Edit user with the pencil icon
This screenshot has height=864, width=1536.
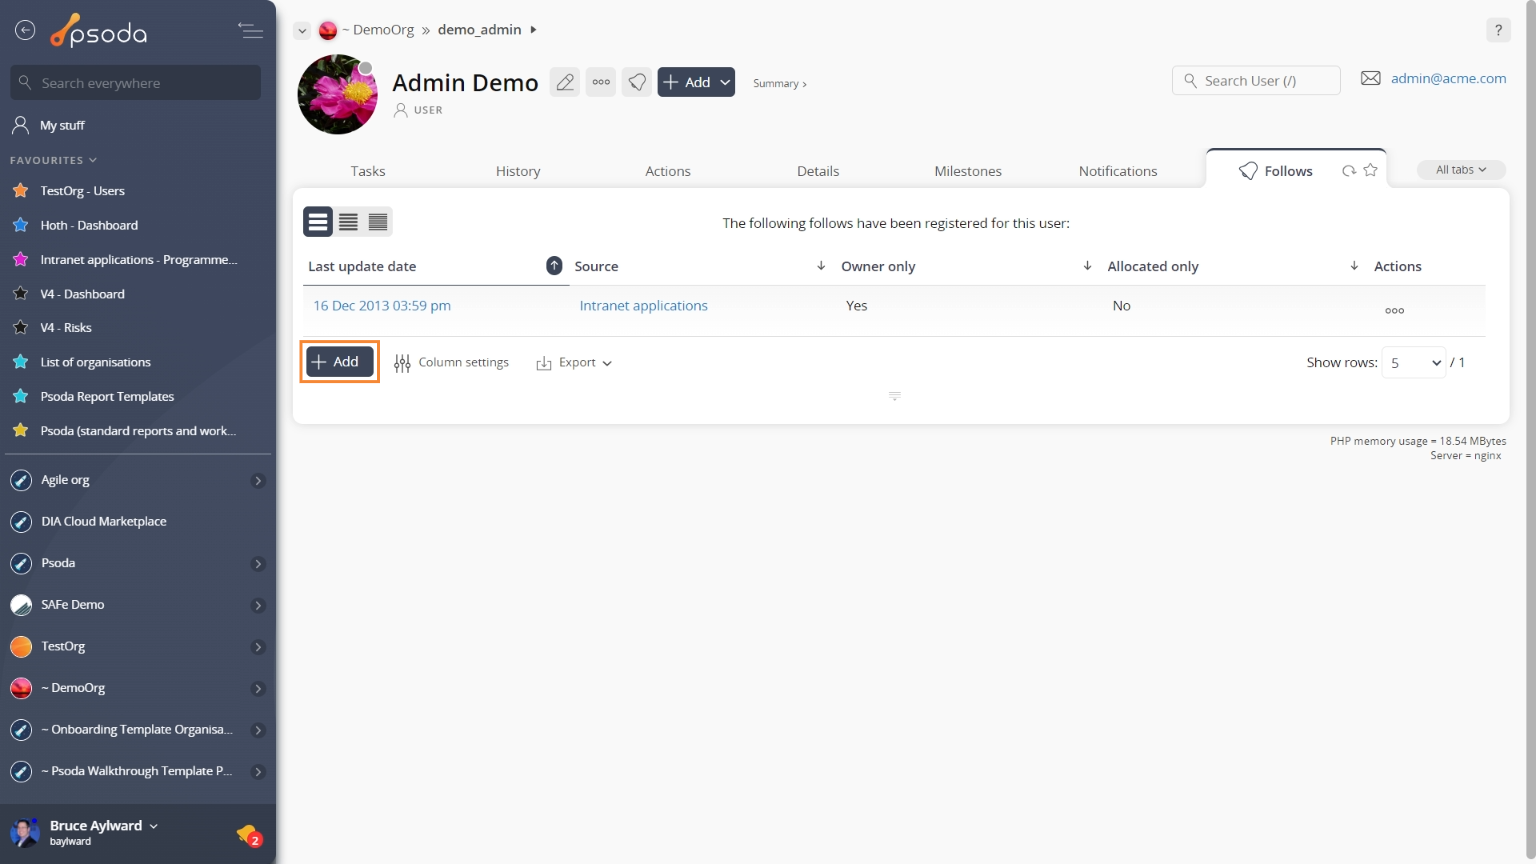click(x=565, y=82)
